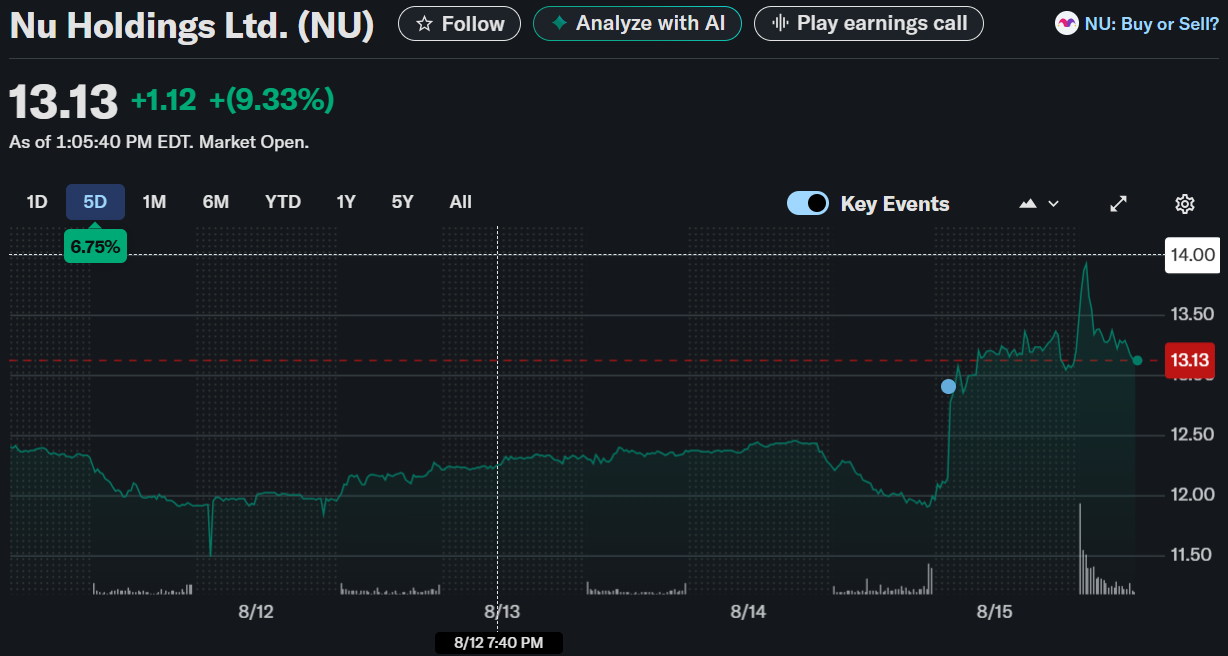Click the Follow star button
This screenshot has height=656, width=1228.
click(459, 23)
